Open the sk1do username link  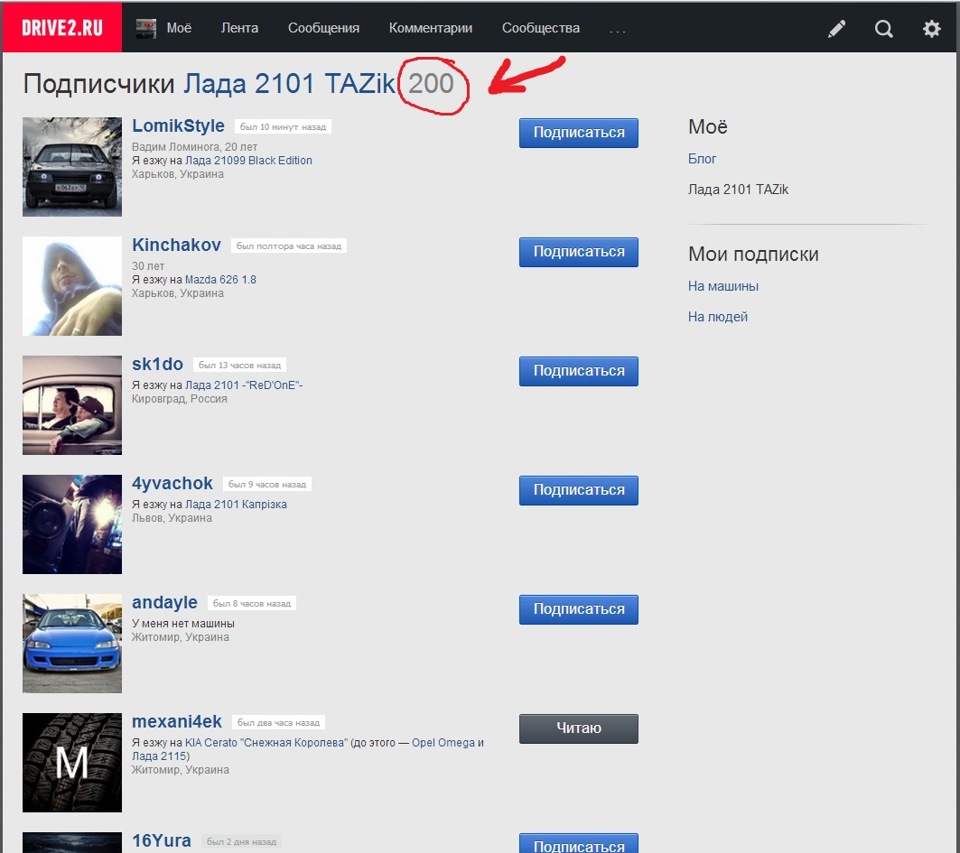157,364
